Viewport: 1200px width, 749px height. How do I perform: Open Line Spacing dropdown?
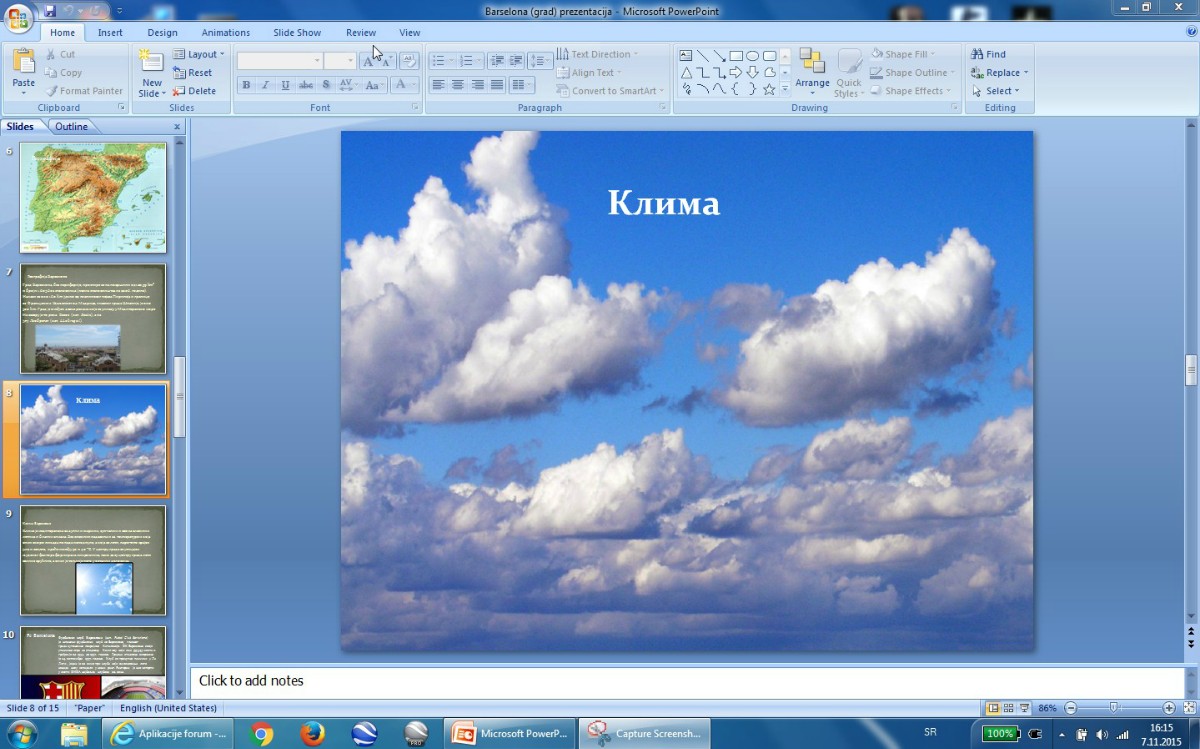pos(540,61)
